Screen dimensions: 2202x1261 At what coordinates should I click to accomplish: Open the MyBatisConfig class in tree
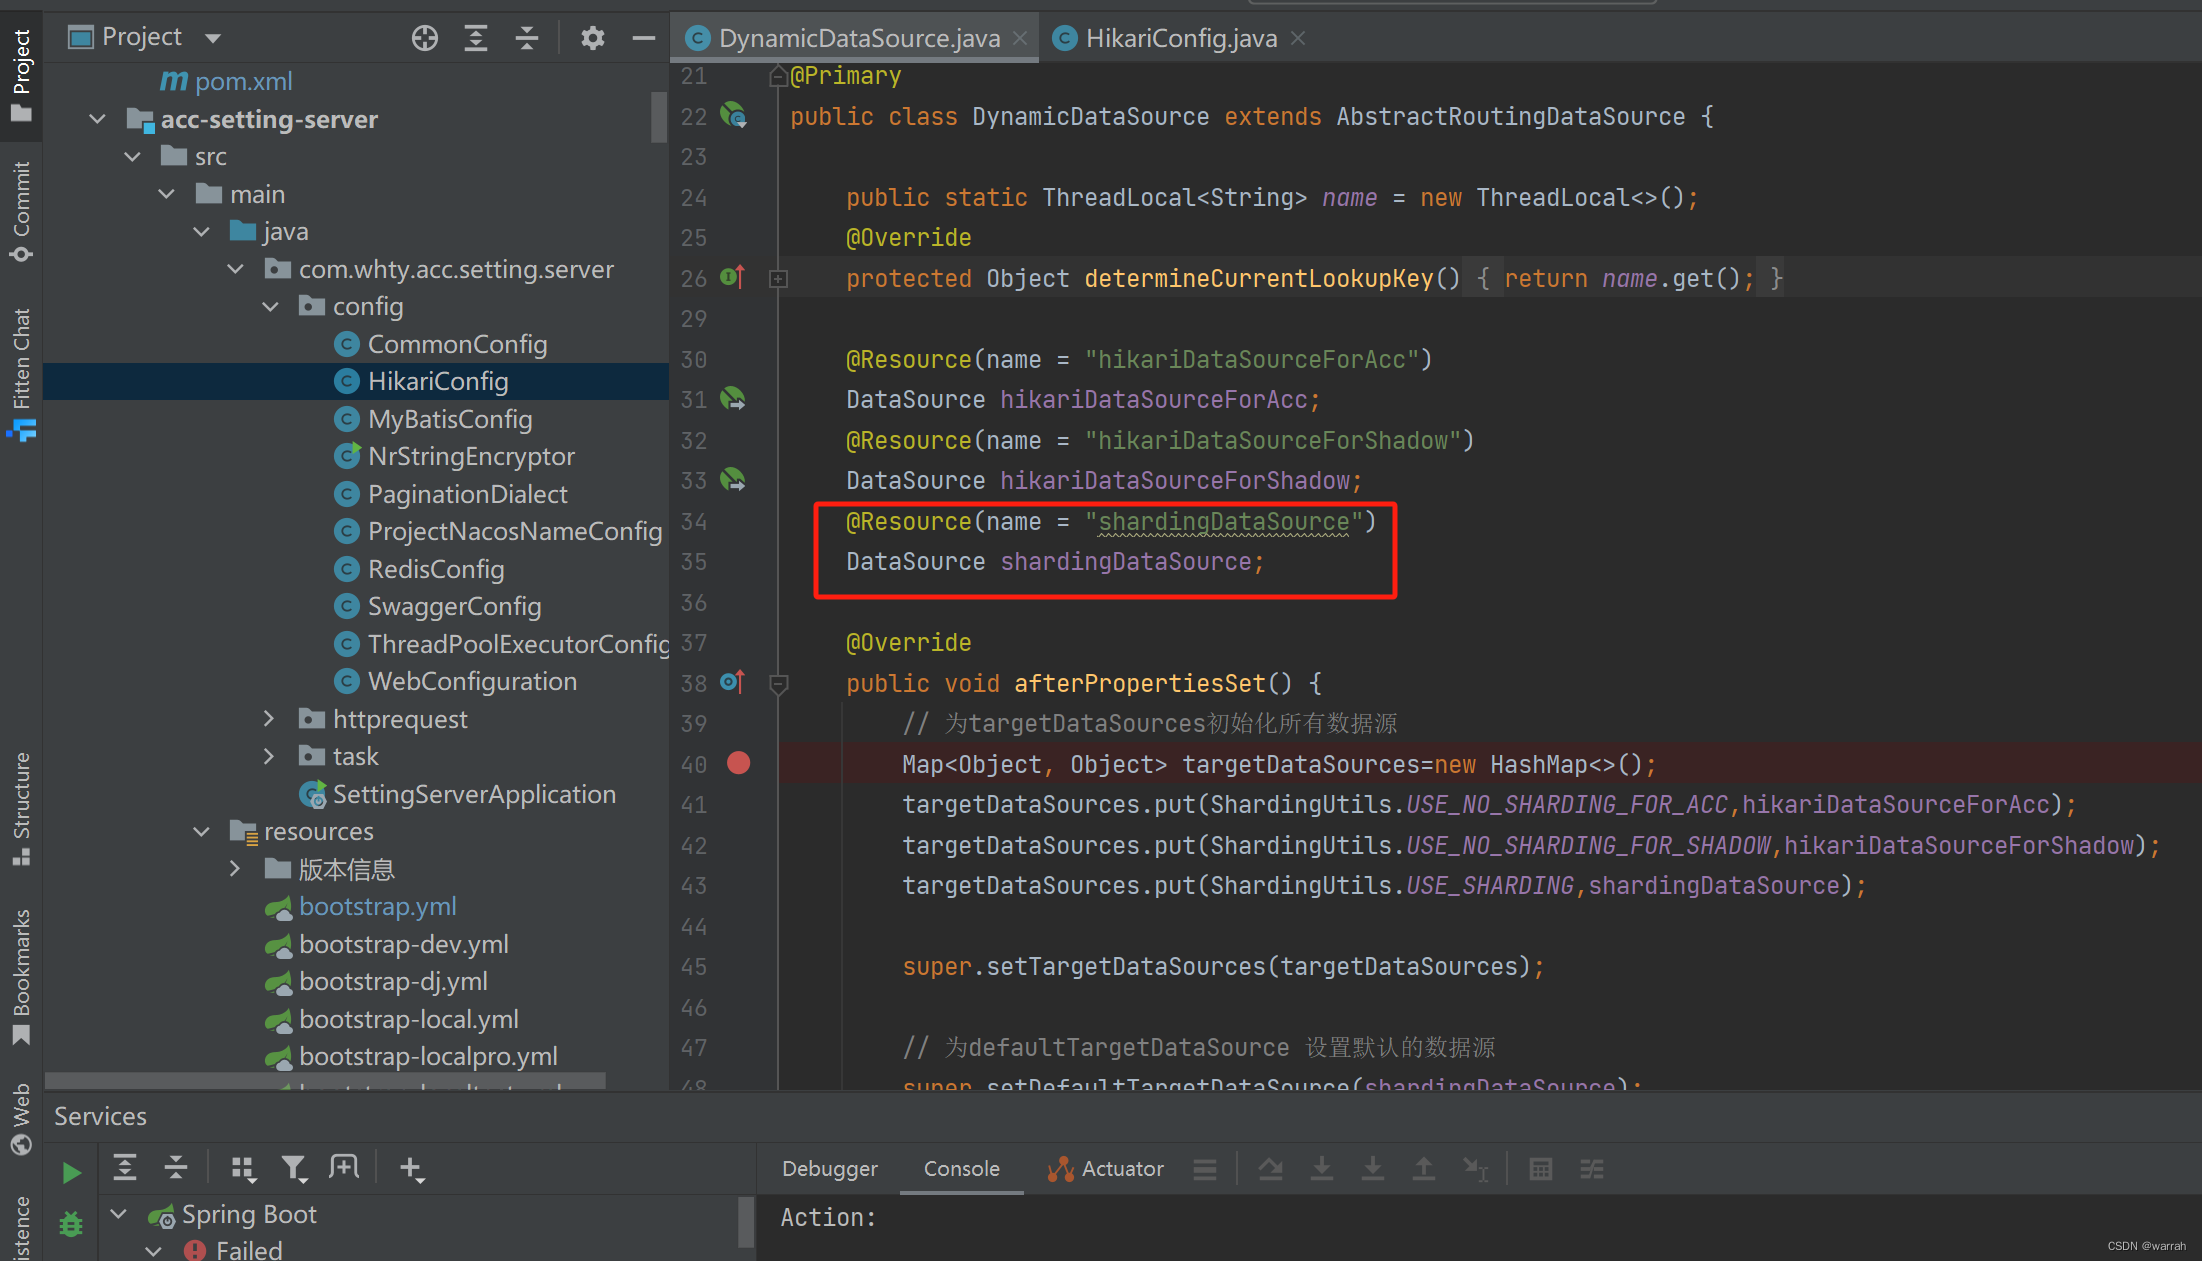pyautogui.click(x=449, y=419)
